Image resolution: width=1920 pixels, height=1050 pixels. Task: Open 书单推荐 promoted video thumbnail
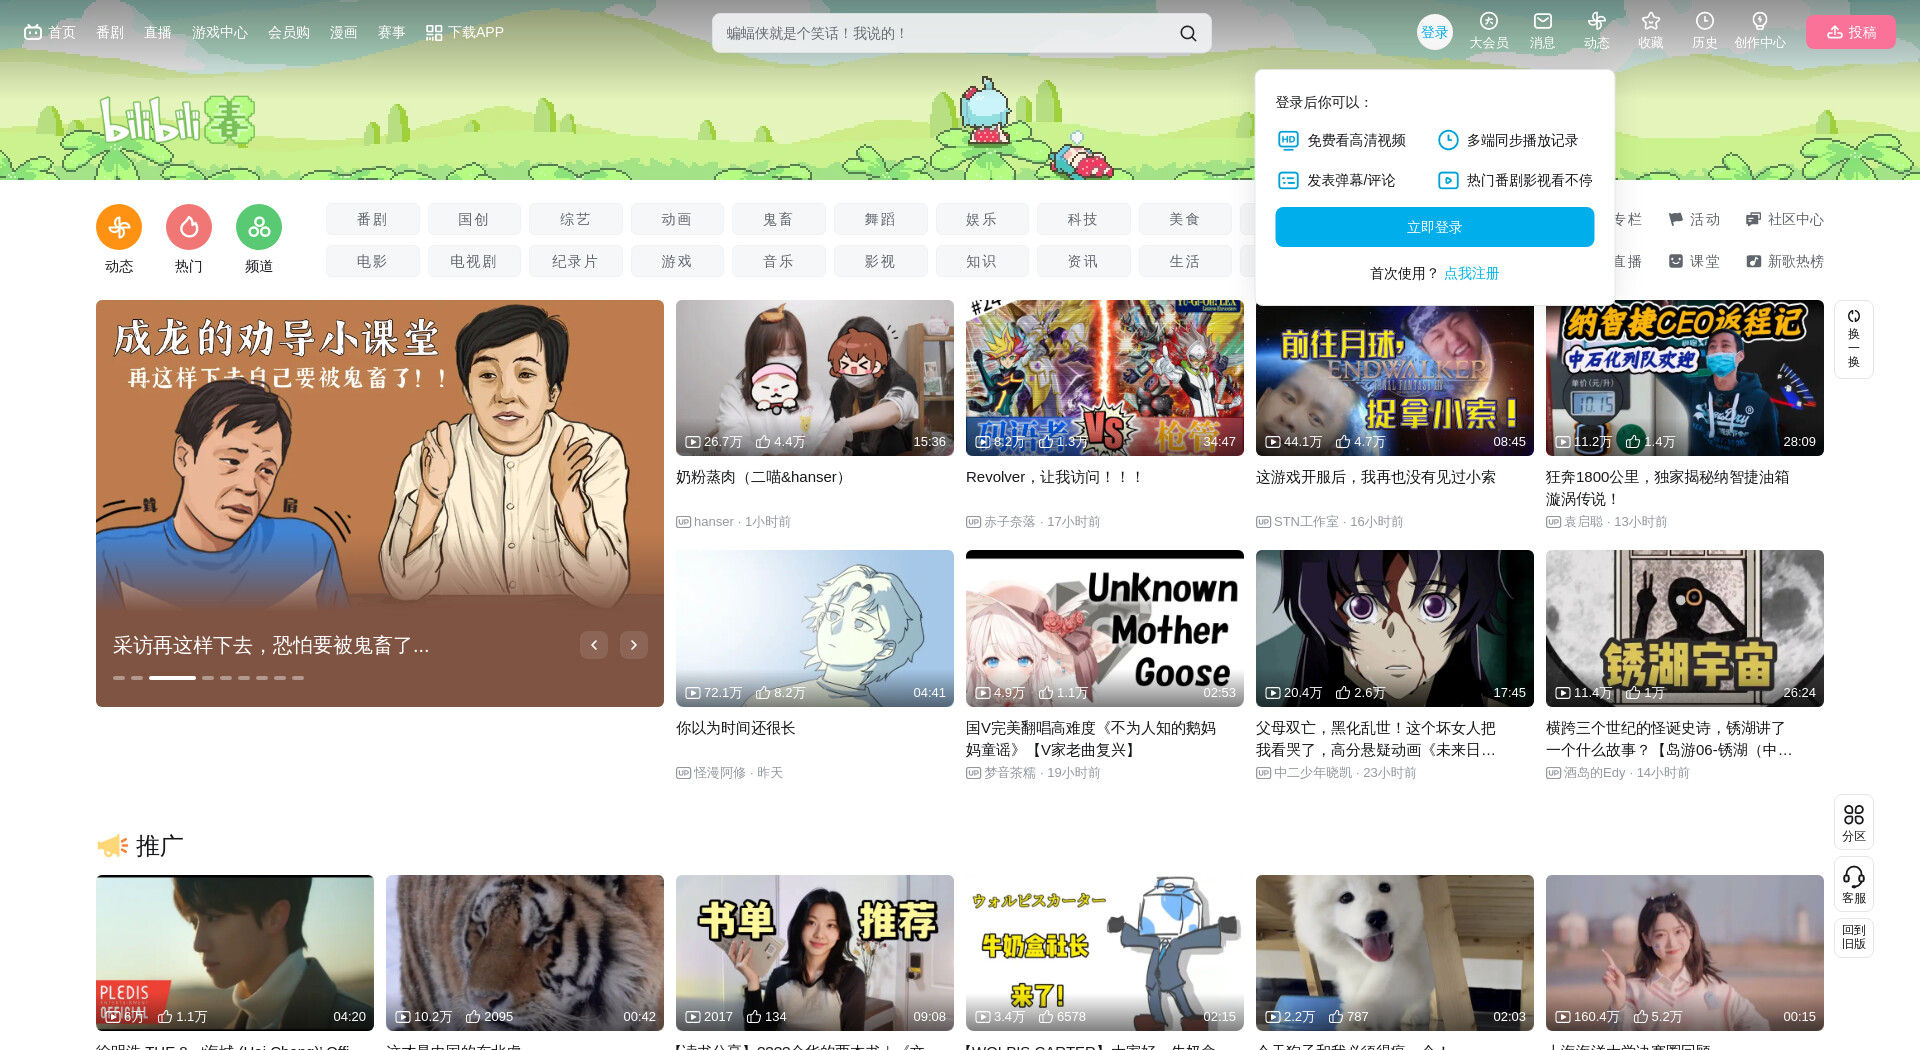click(x=815, y=953)
